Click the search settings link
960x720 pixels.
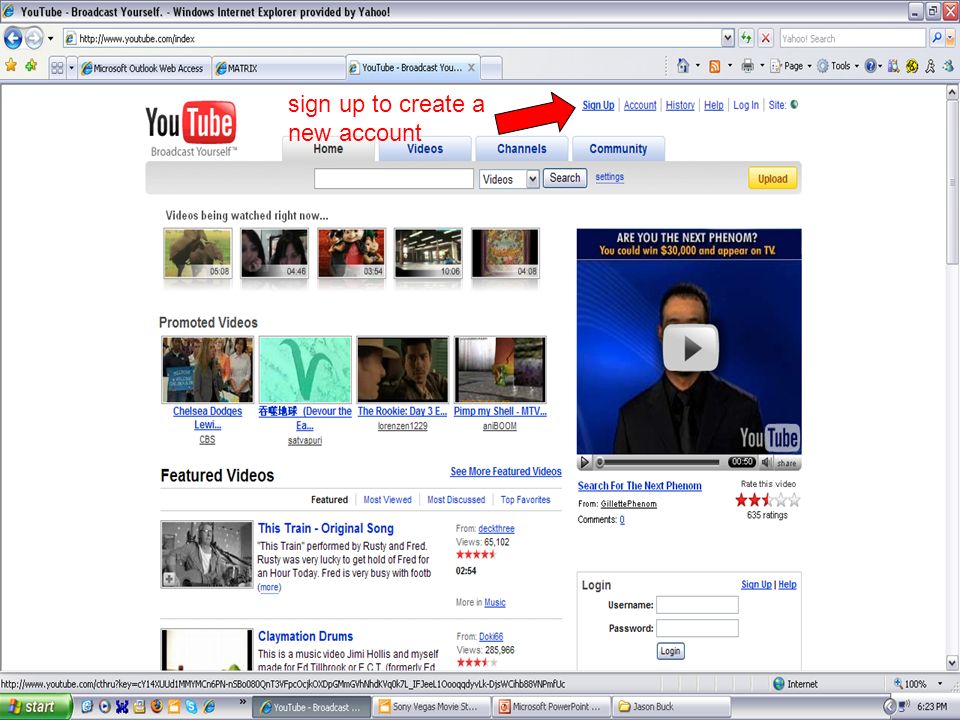coord(610,177)
